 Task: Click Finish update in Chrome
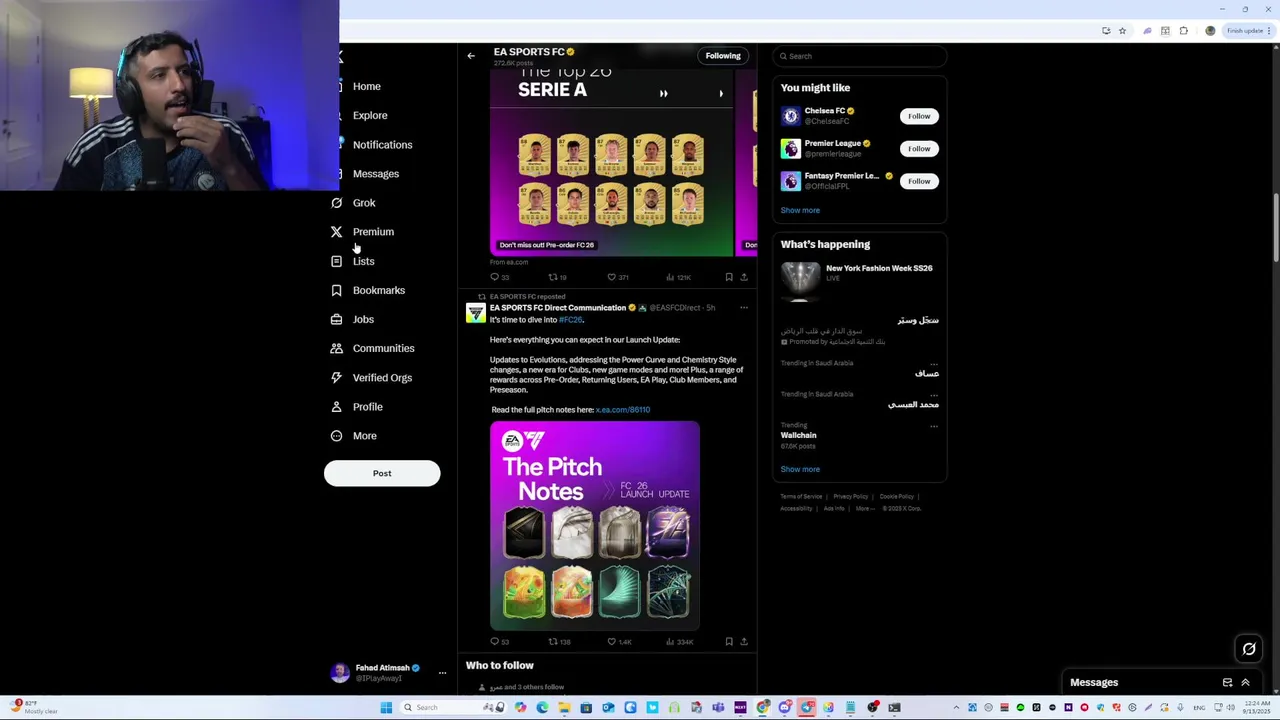[x=1245, y=31]
